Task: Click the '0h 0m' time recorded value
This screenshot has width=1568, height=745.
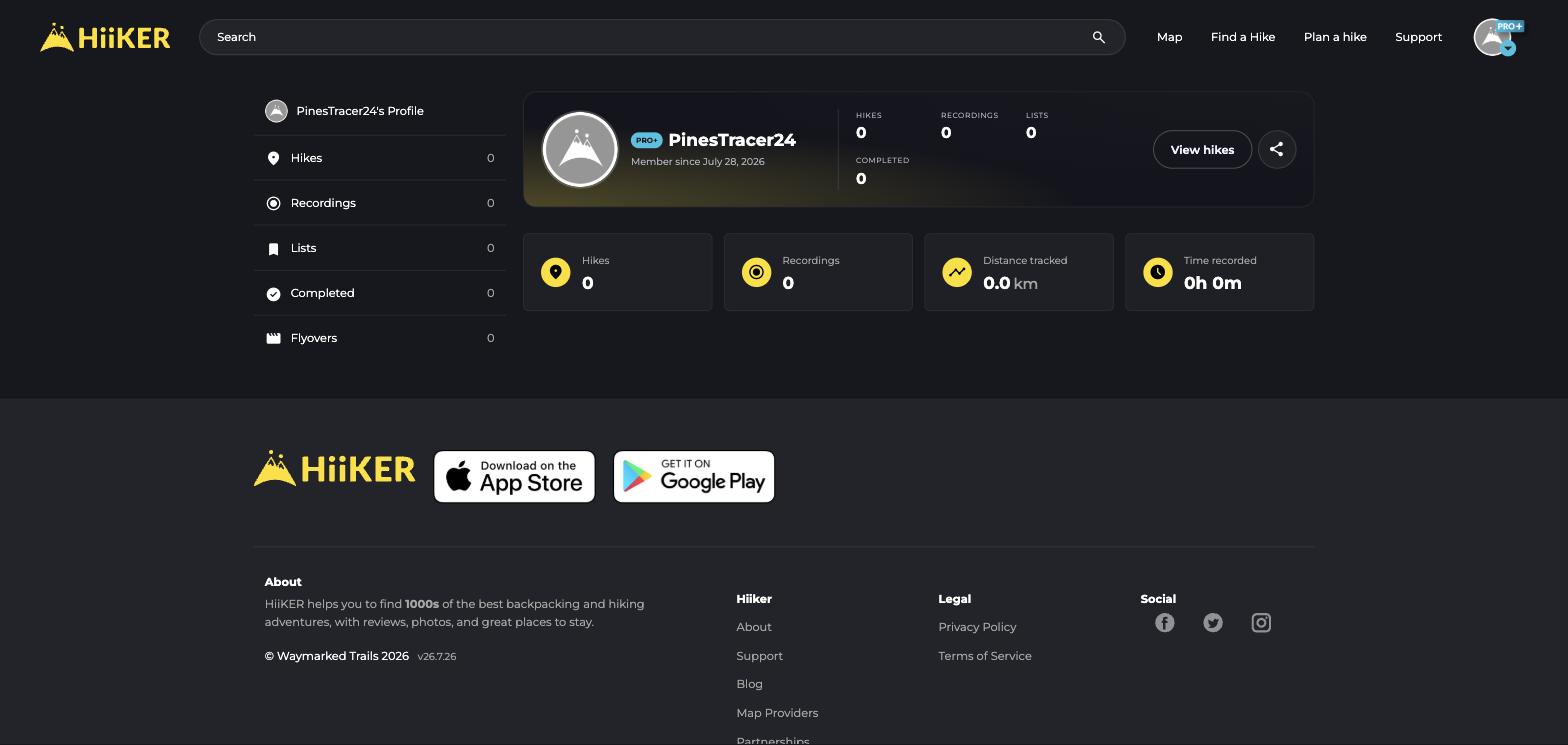Action: point(1213,284)
